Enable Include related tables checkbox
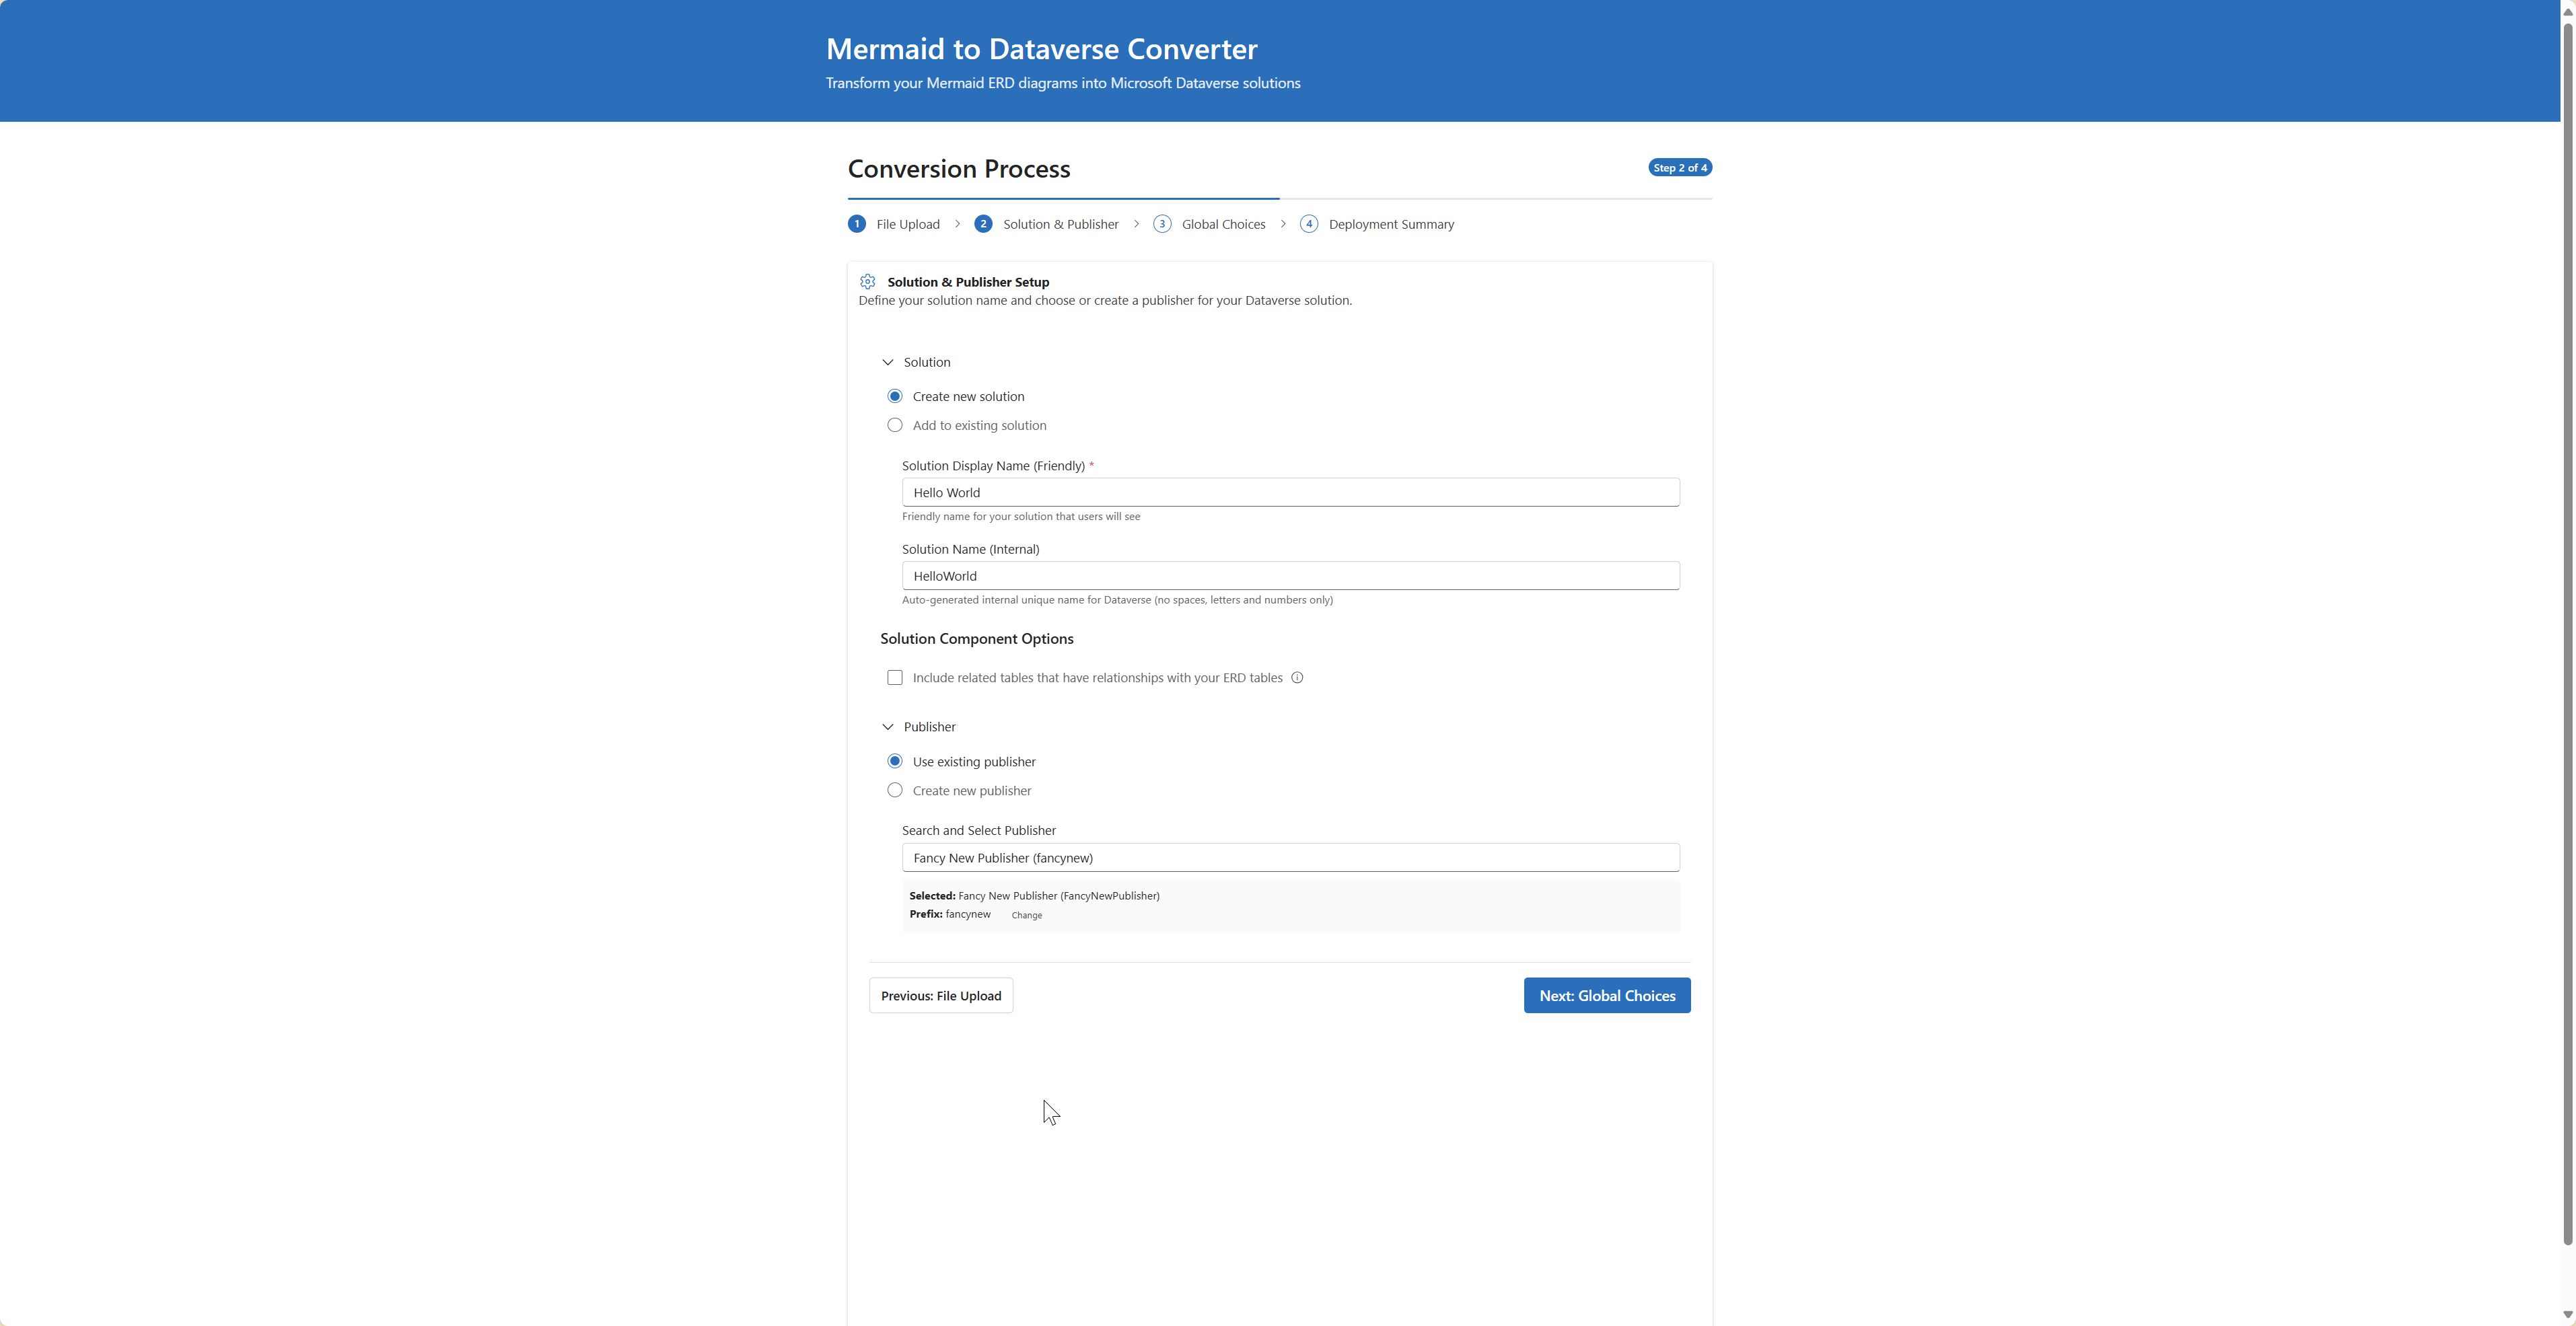The width and height of the screenshot is (2576, 1326). point(895,678)
